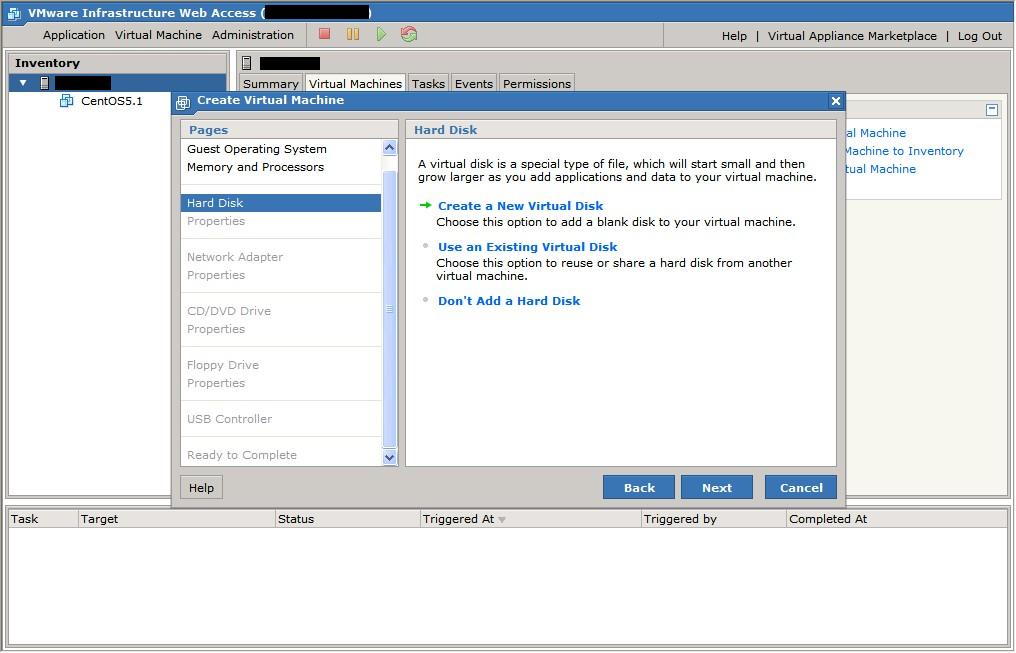Select Use an Existing Virtual Disk
The height and width of the screenshot is (653, 1016).
coord(527,247)
